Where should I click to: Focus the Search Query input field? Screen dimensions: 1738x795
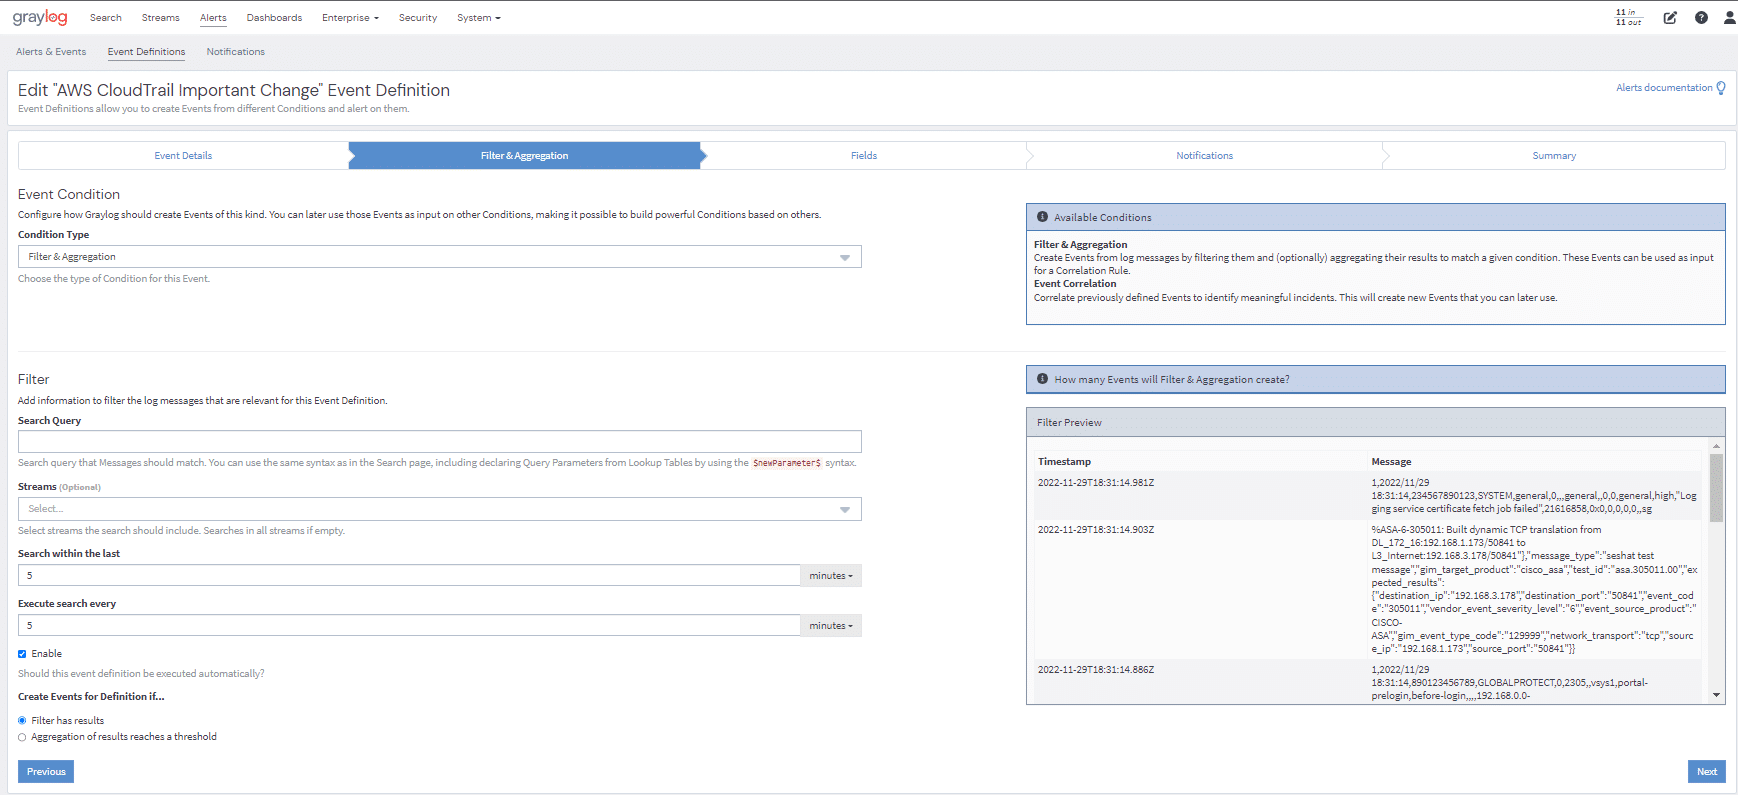(x=439, y=442)
